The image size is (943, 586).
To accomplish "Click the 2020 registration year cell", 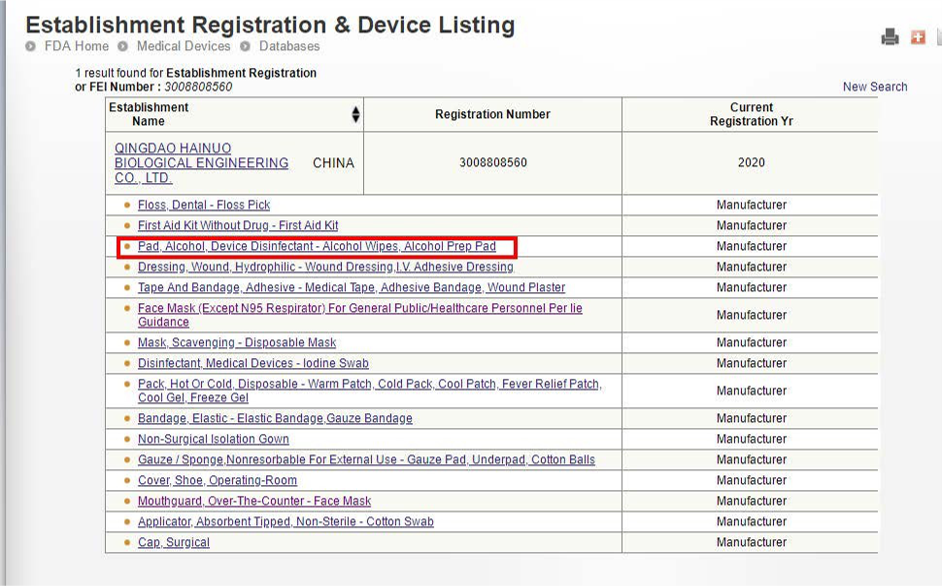I will pyautogui.click(x=751, y=162).
